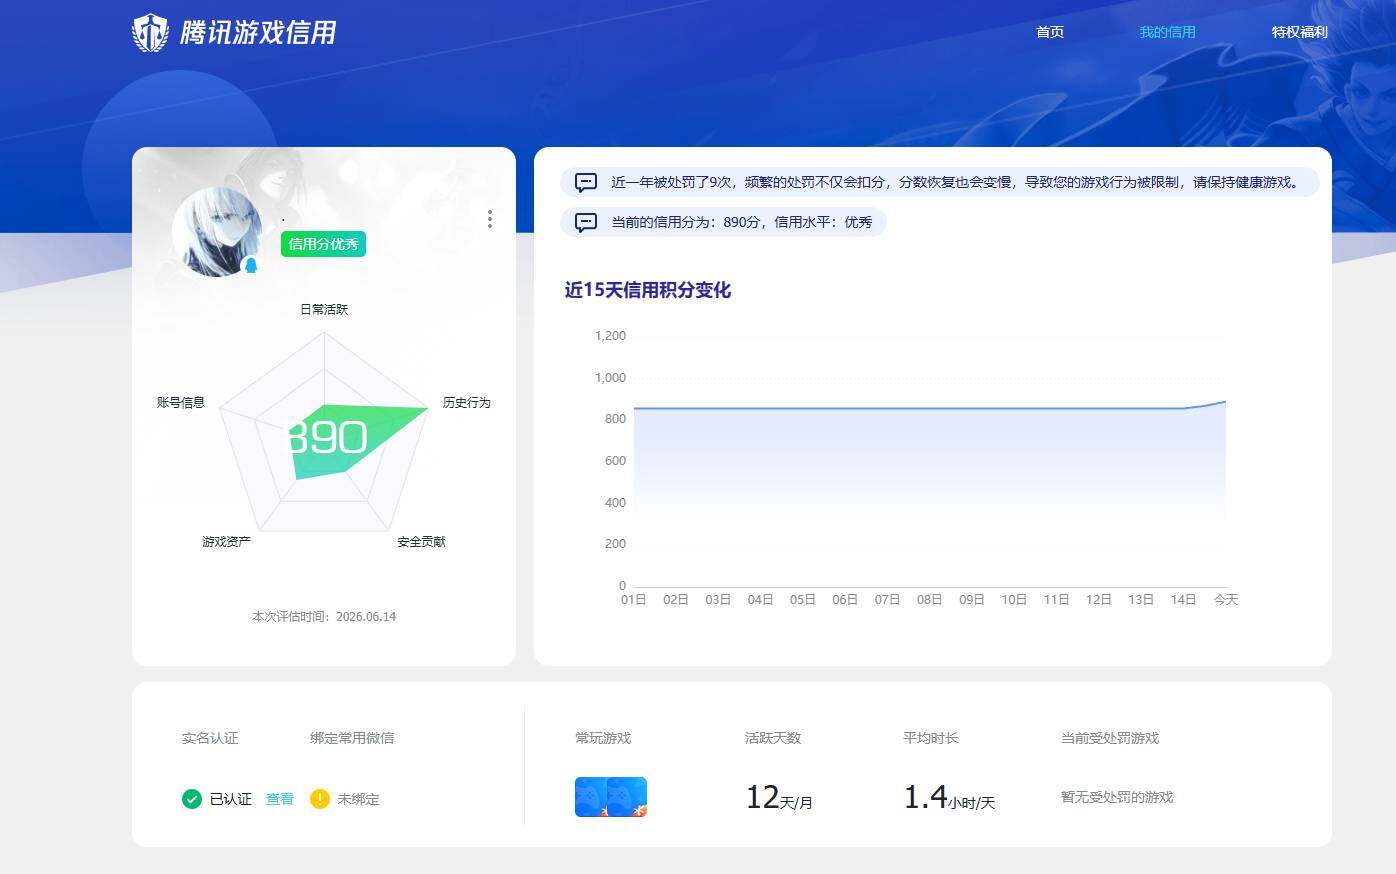
Task: Click the 日常活跃 radar label
Action: pyautogui.click(x=324, y=309)
